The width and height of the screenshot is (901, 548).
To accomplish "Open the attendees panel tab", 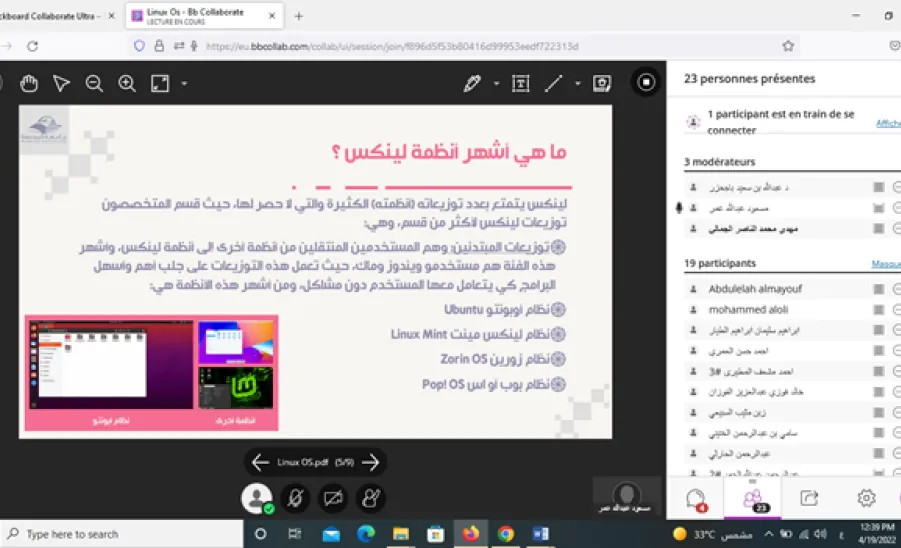I will point(753,499).
